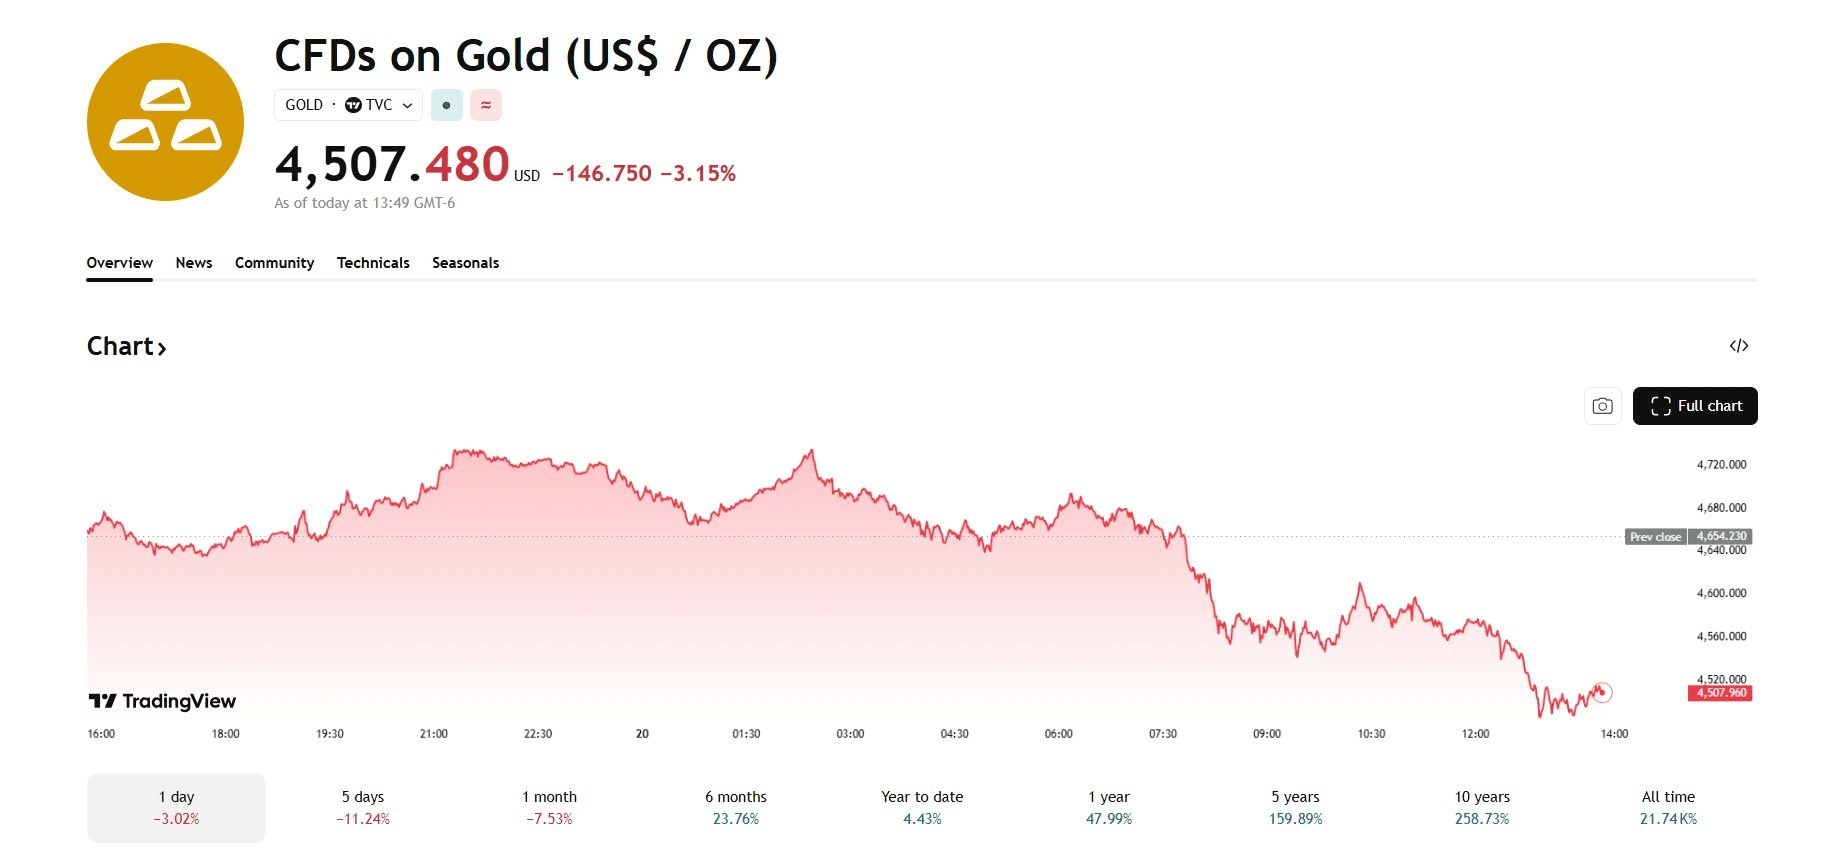Show the All time range
The width and height of the screenshot is (1847, 848).
[1668, 807]
